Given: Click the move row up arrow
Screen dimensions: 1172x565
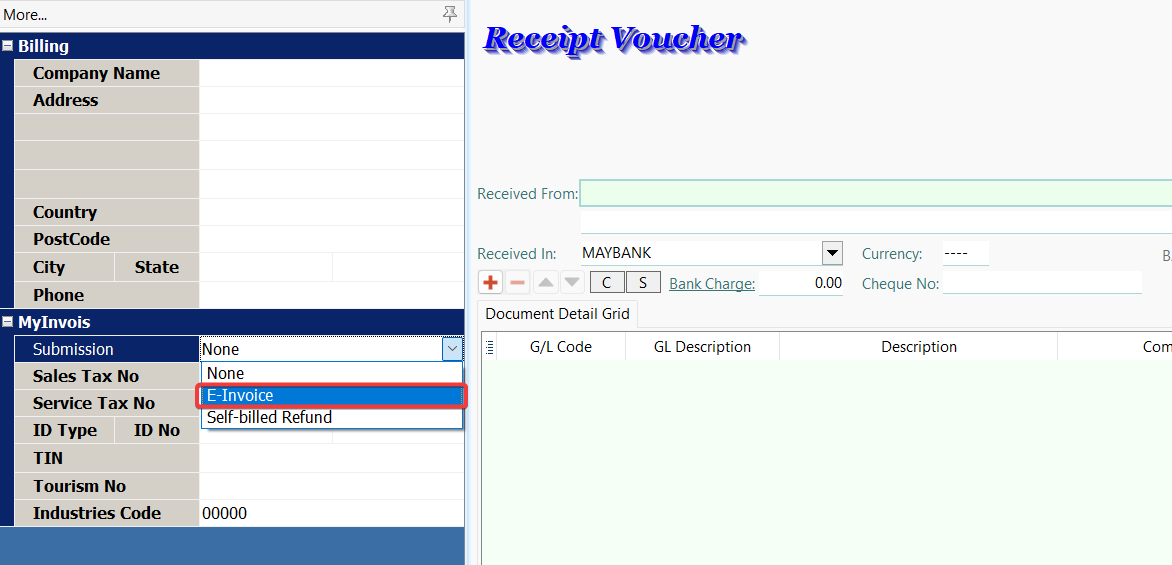Looking at the screenshot, I should 545,283.
